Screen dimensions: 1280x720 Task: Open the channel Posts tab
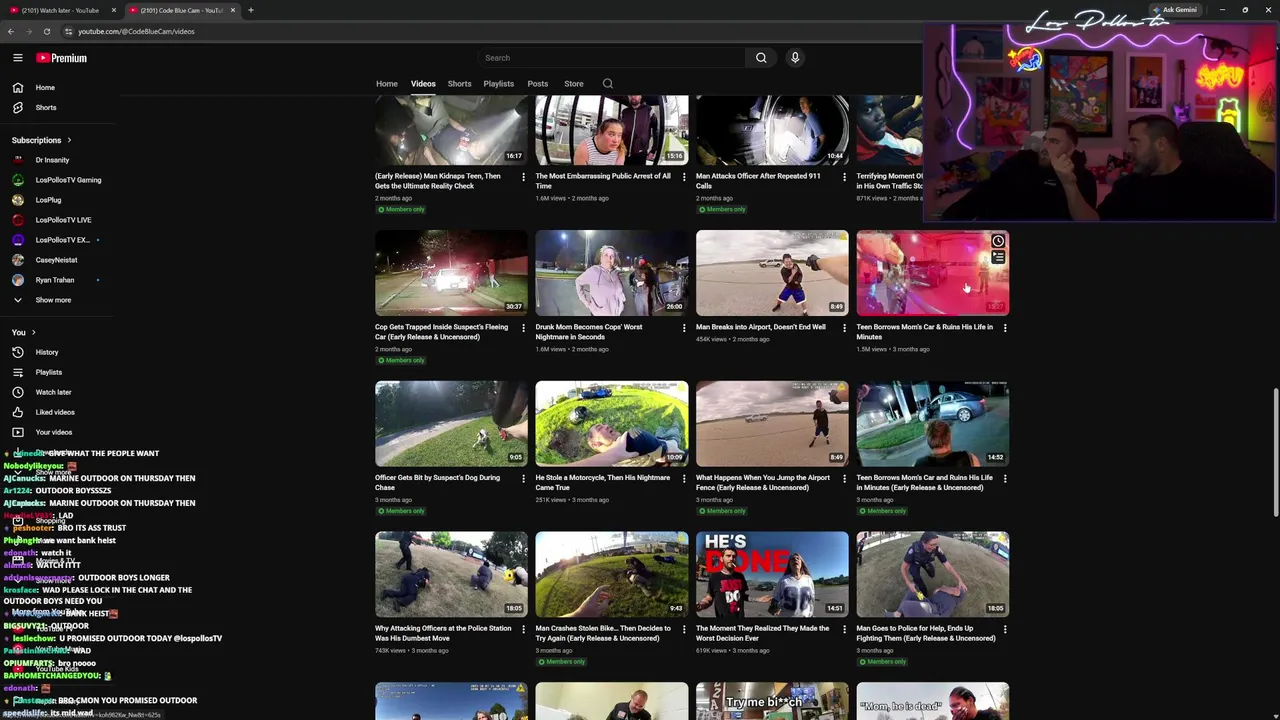[x=538, y=84]
